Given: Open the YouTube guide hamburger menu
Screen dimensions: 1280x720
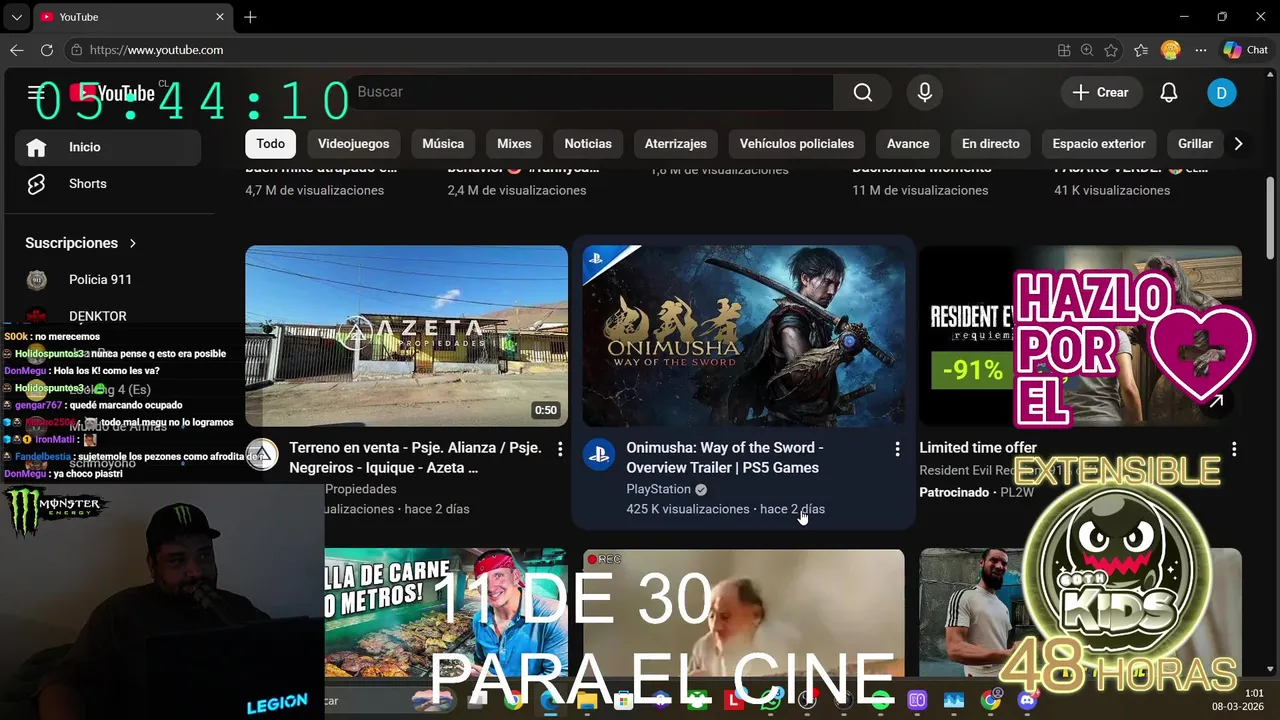Looking at the screenshot, I should 36,92.
